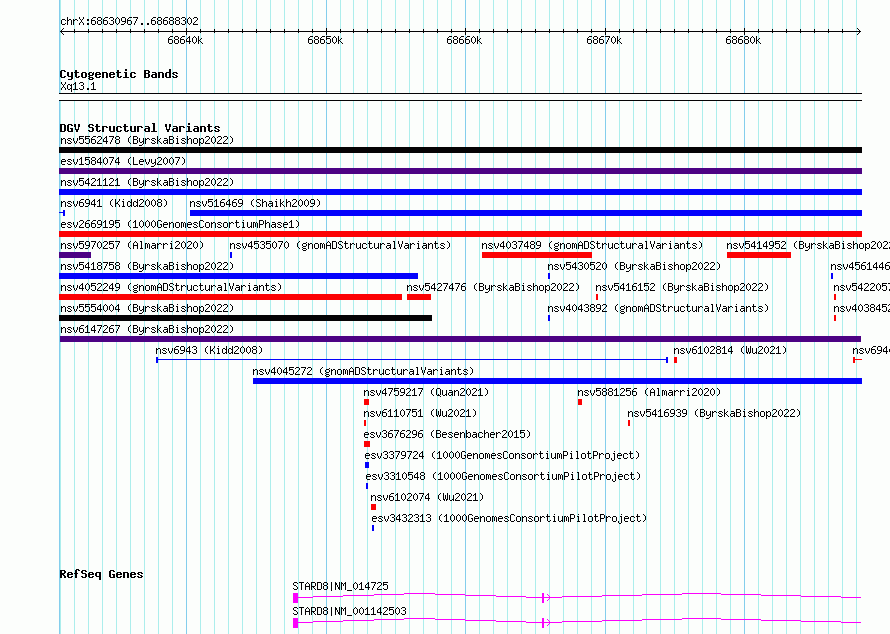Screen dimensions: 890x634
Task: Click the blue nsv4045272 variant bar
Action: tap(557, 381)
